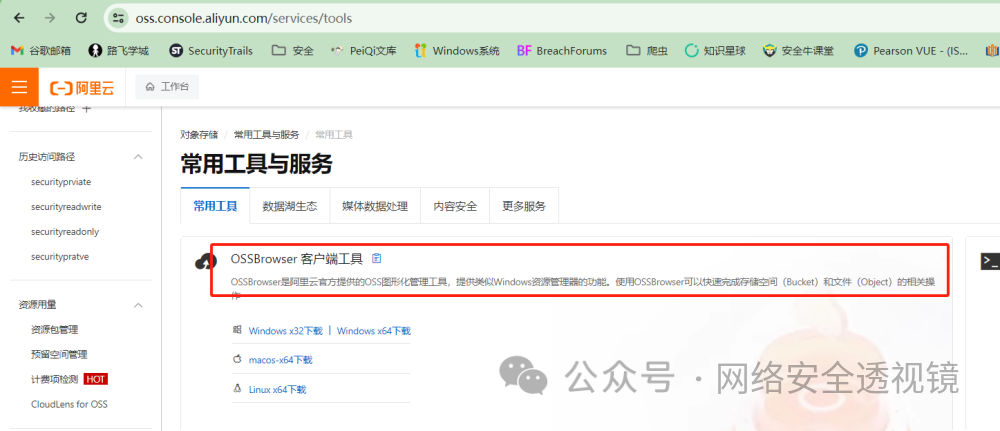Download Linux x64 OSSBrowser

point(277,390)
